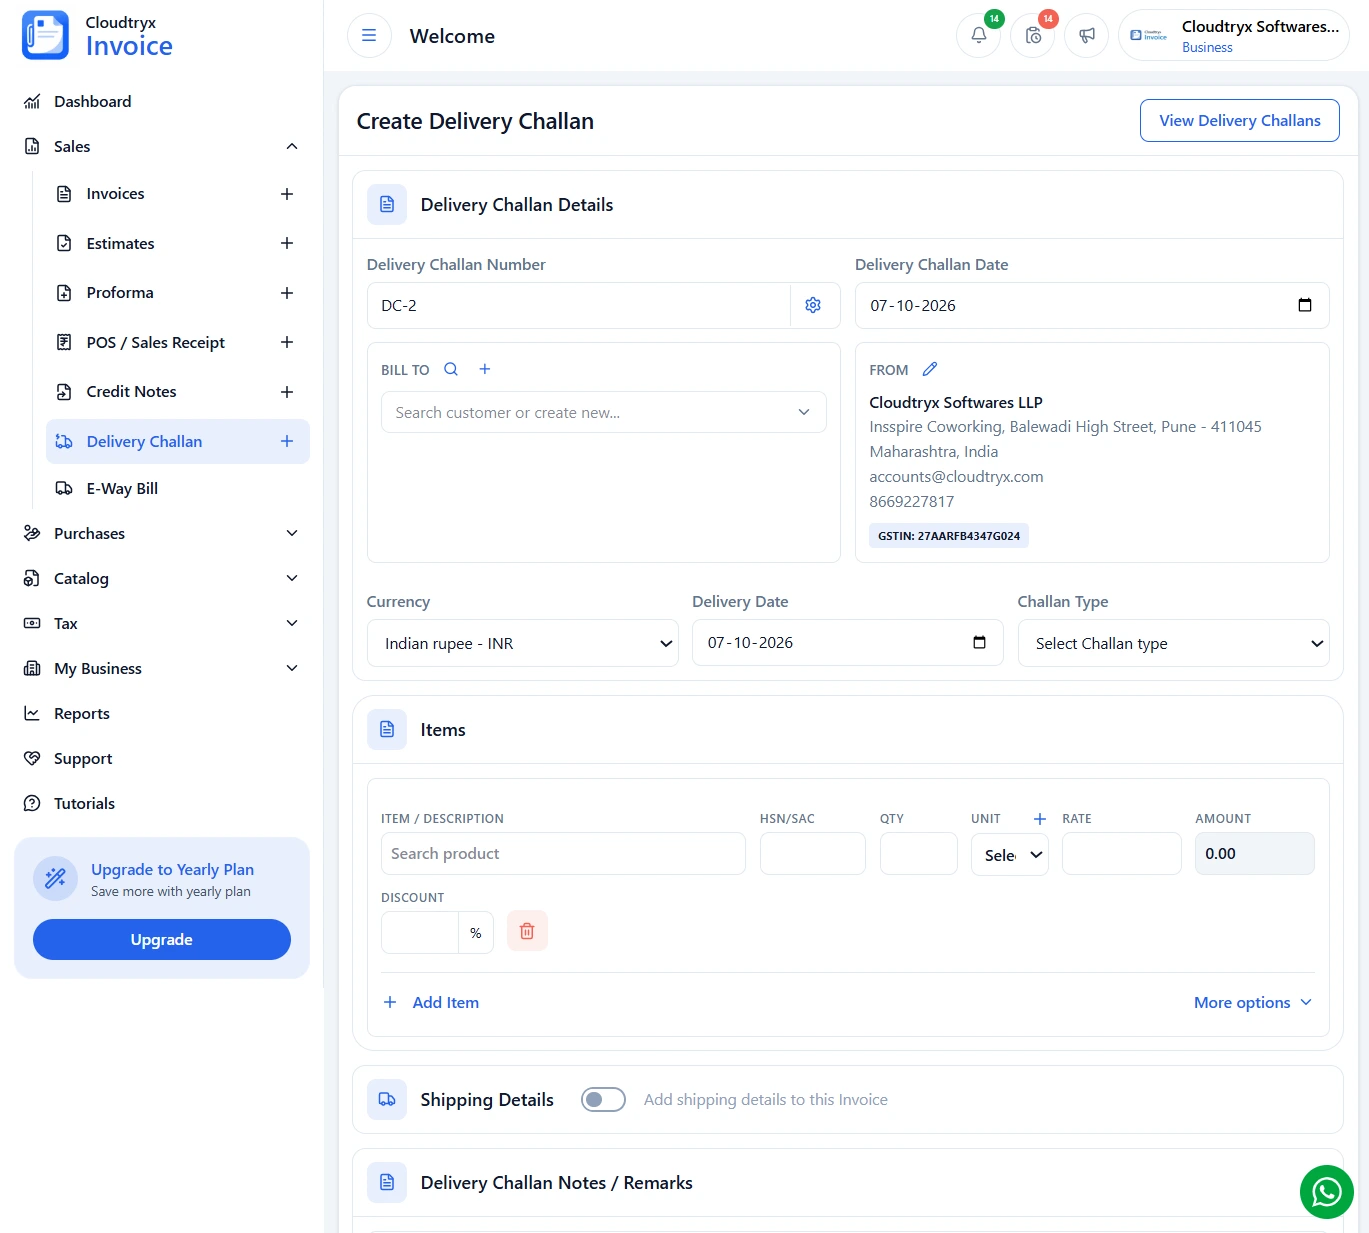Screen dimensions: 1369x1233
Task: Expand the Catalog menu
Action: [292, 578]
